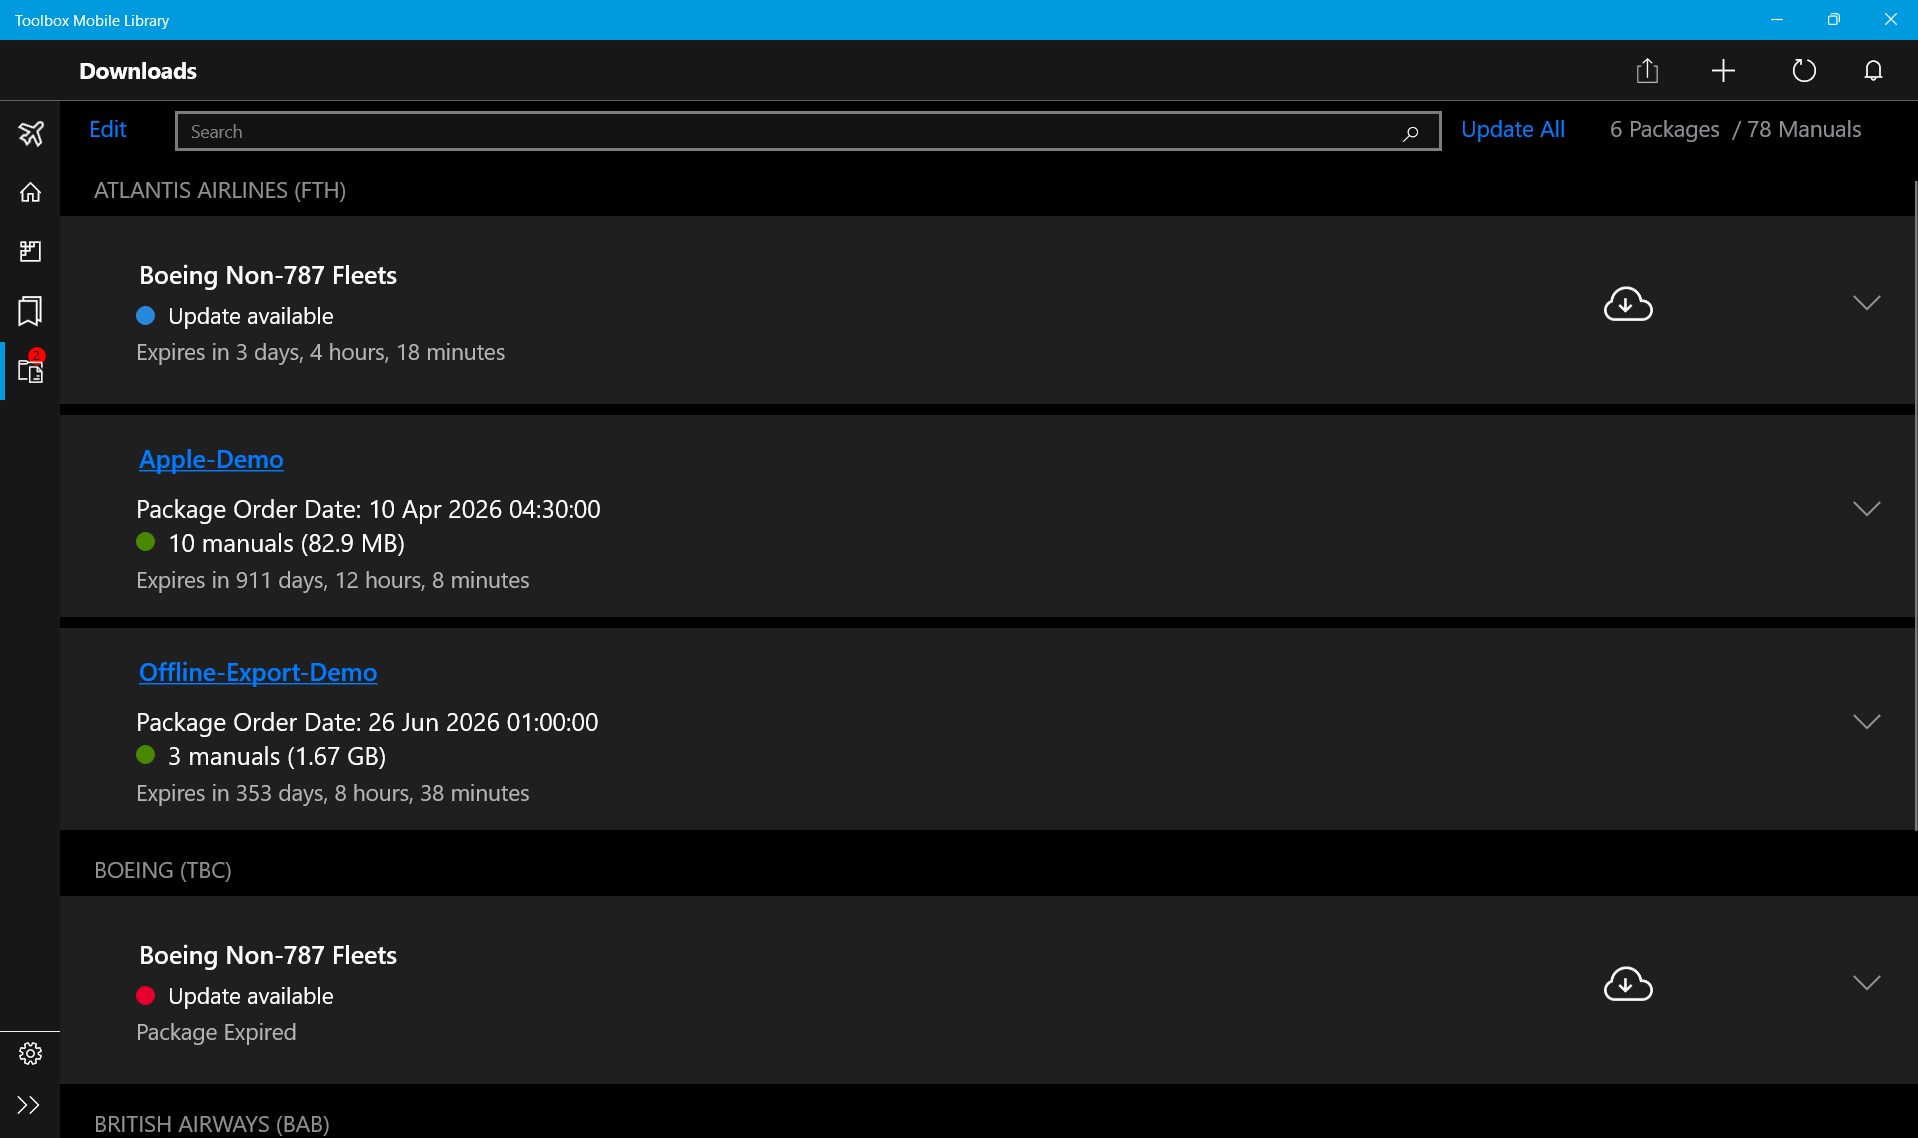Click '3 manuals (1.67 GB)' text

click(x=277, y=756)
